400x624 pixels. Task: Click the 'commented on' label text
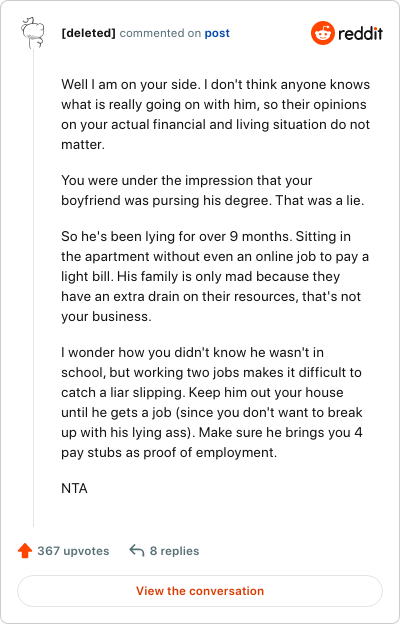160,33
